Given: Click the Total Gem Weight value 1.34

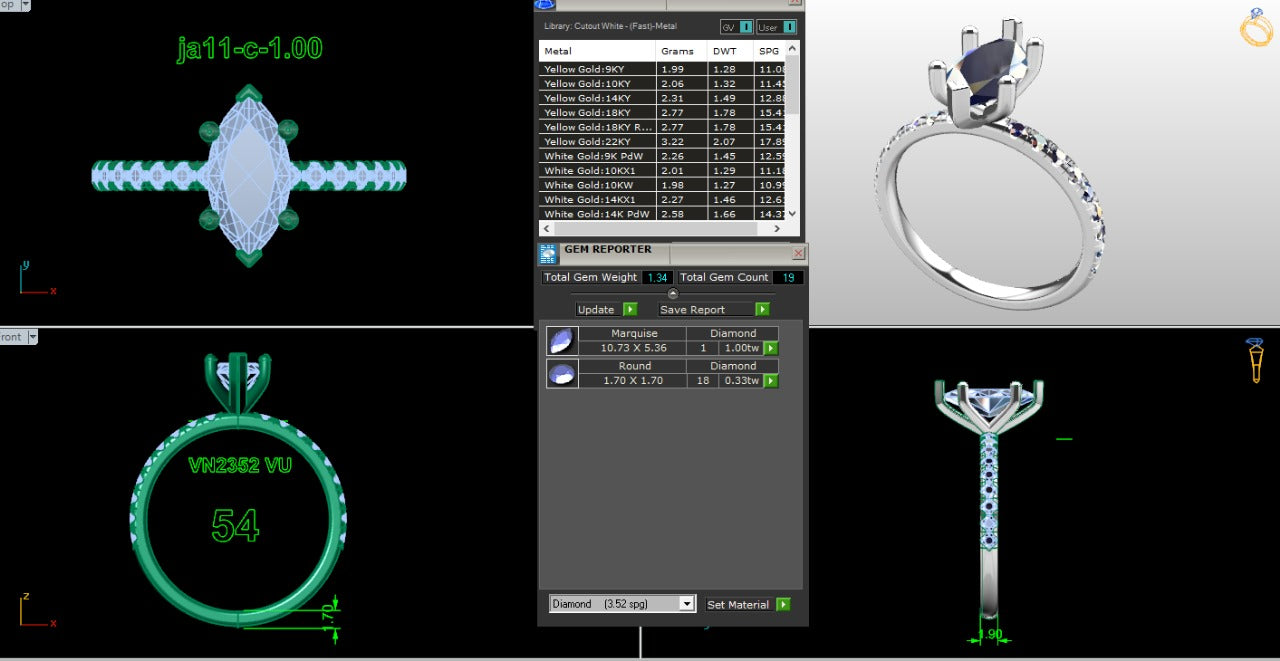Looking at the screenshot, I should coord(657,277).
